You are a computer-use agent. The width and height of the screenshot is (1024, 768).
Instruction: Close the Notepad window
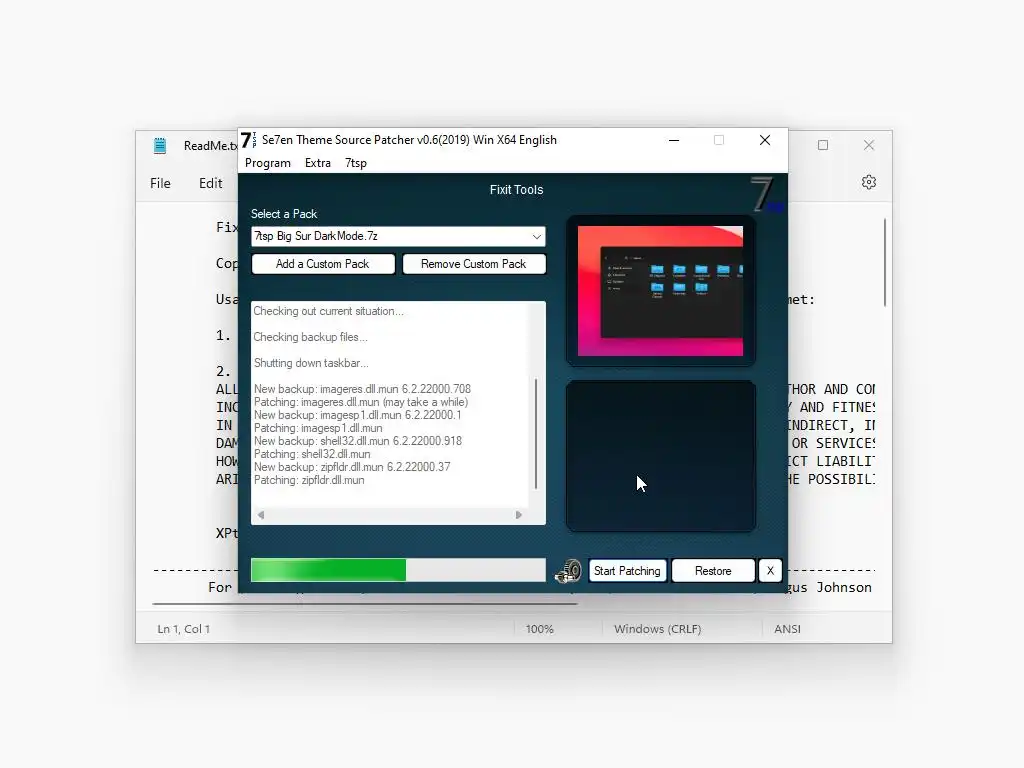click(x=869, y=145)
